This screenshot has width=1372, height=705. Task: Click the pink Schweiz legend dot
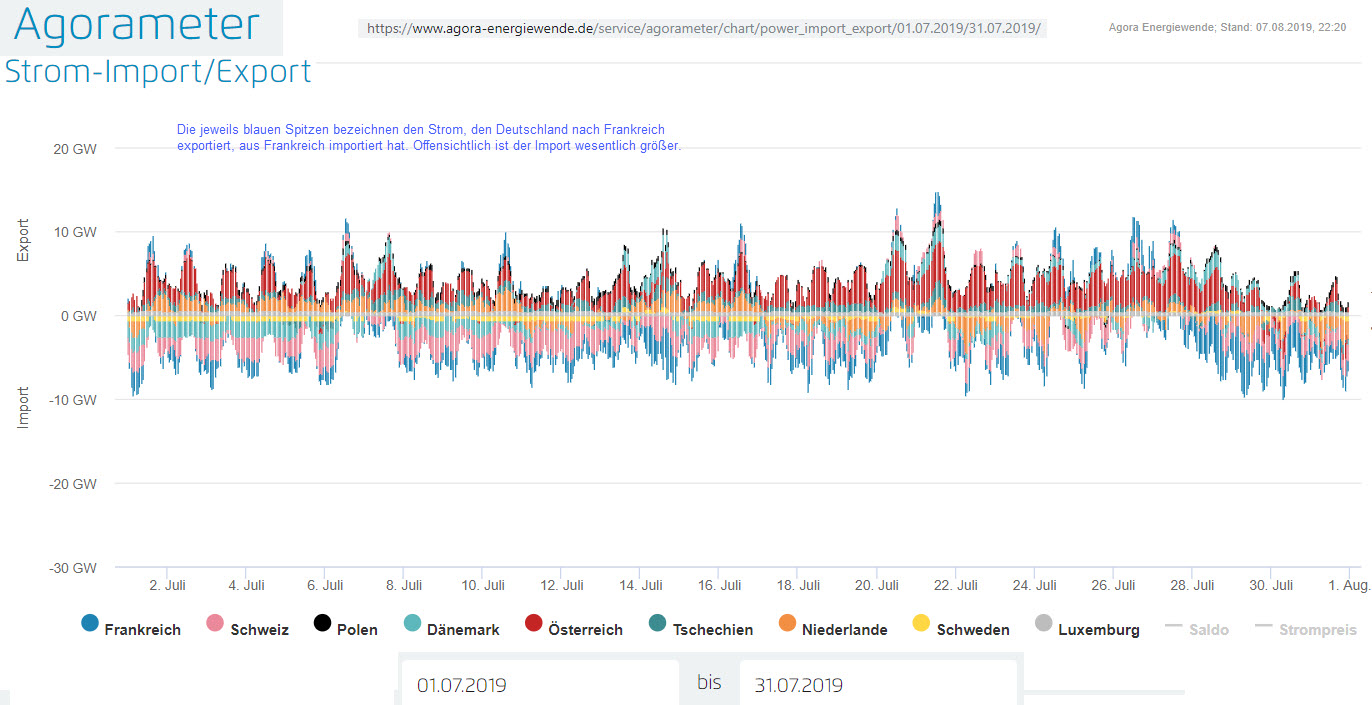[215, 624]
